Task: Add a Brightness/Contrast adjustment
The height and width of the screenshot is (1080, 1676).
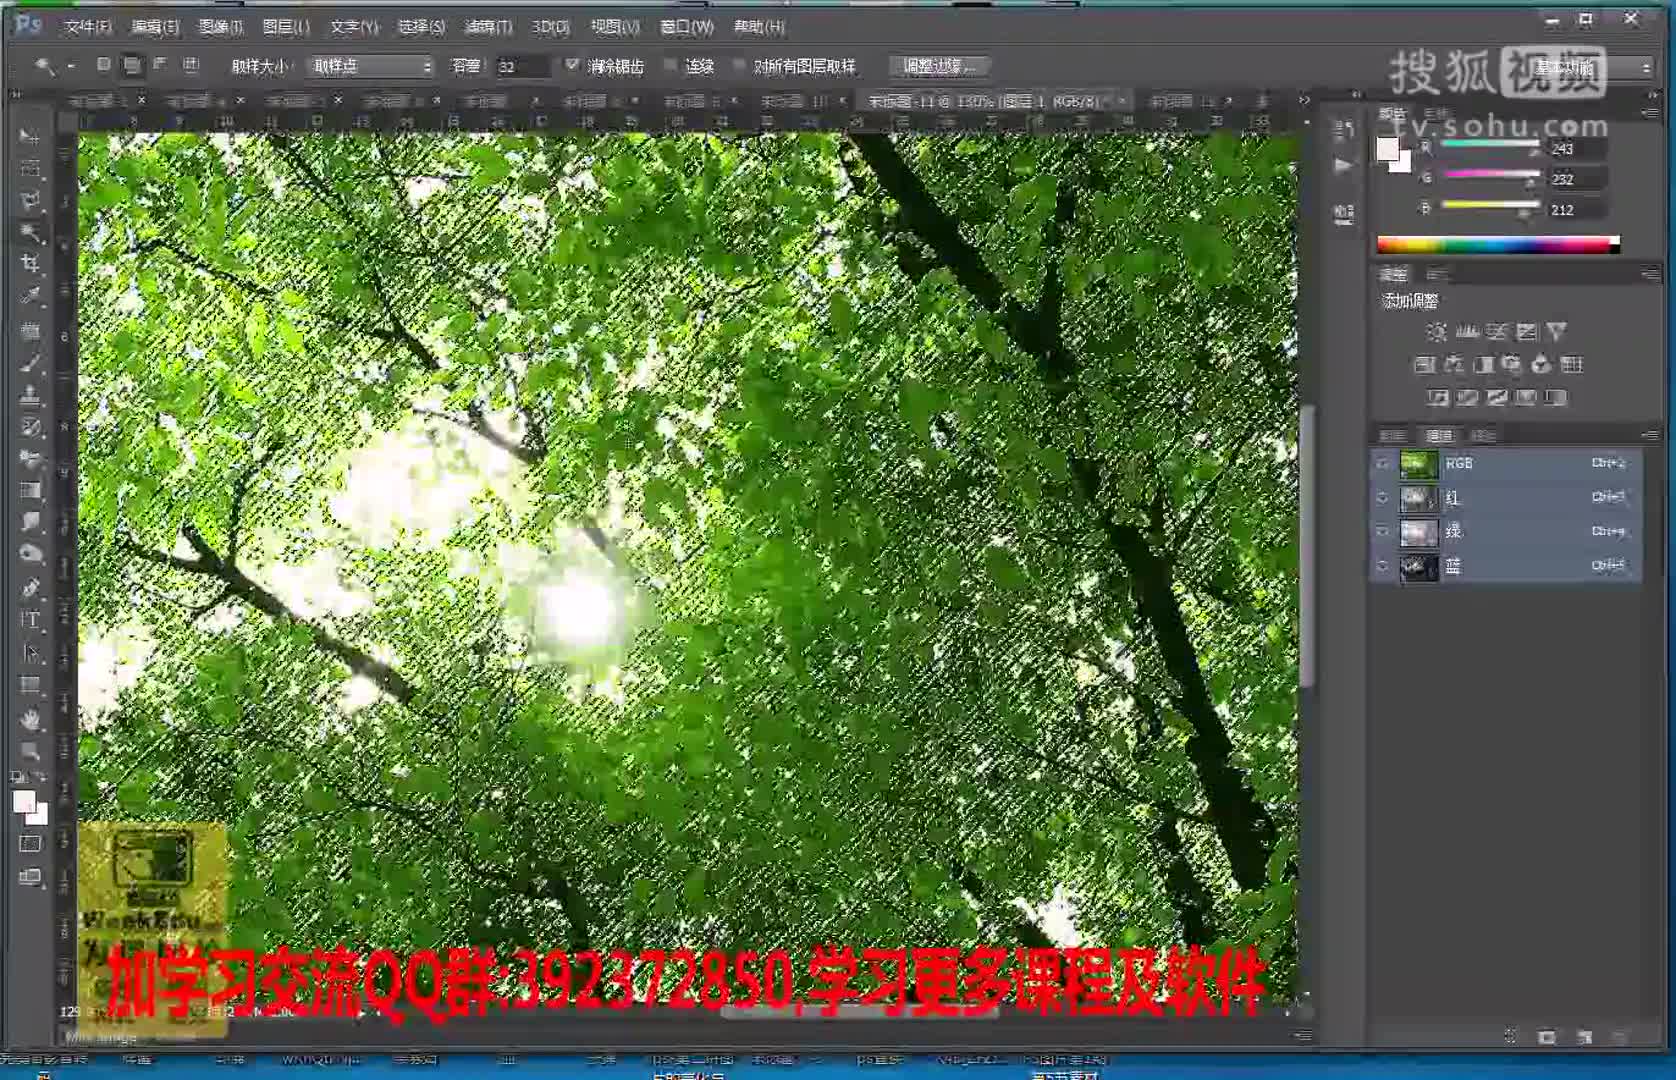Action: (x=1436, y=332)
